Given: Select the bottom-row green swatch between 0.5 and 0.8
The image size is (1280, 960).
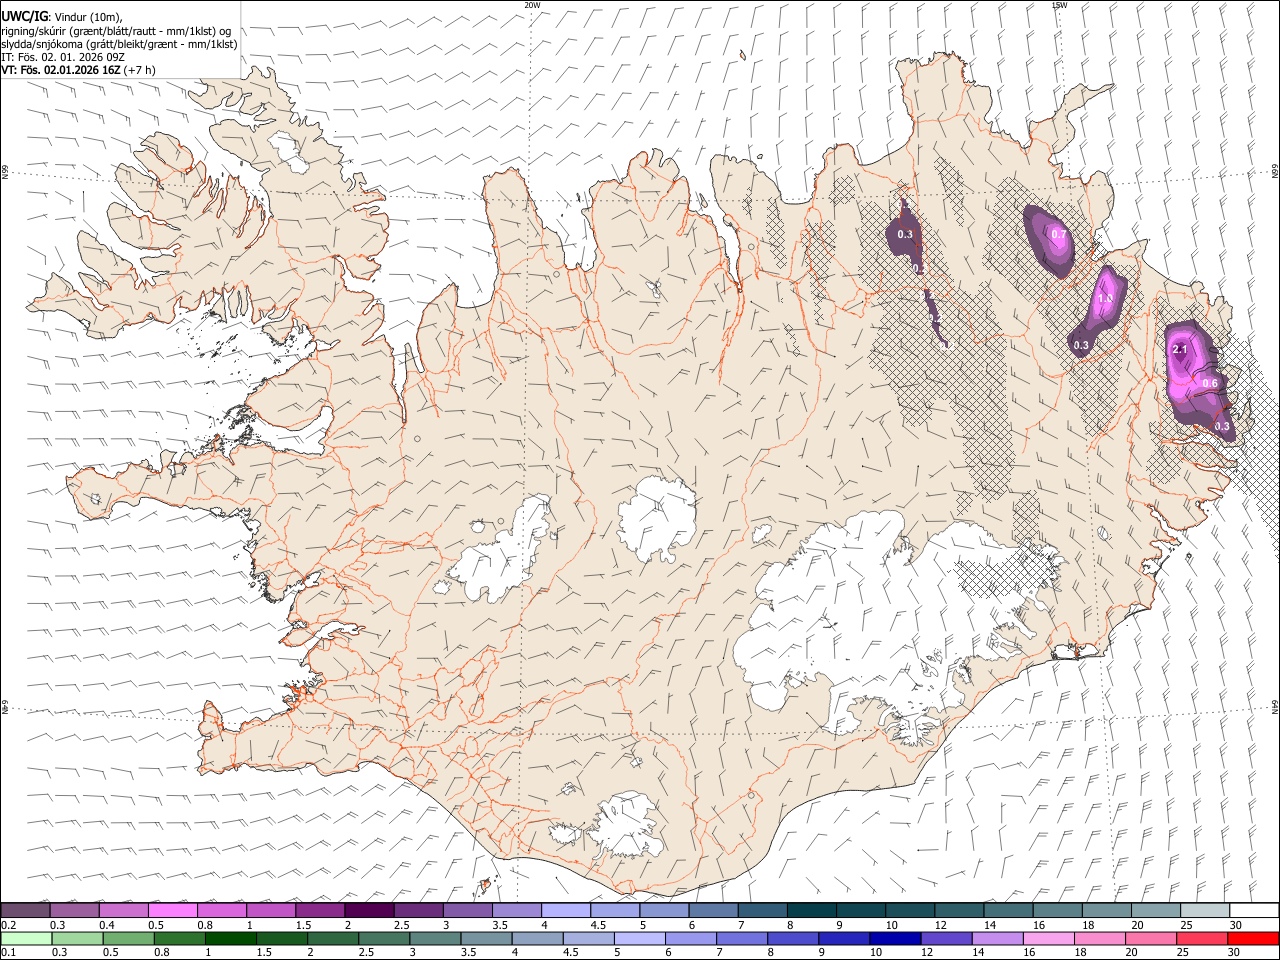Looking at the screenshot, I should [128, 939].
